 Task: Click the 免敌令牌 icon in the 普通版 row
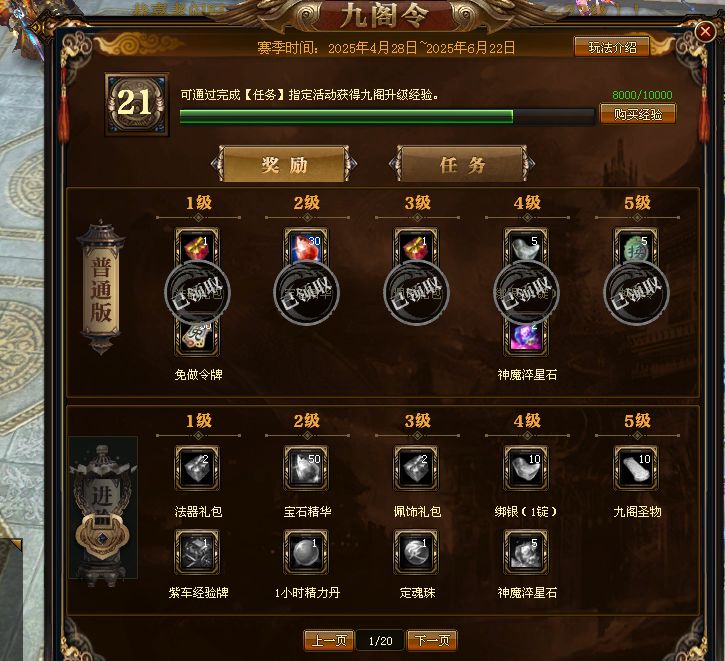pos(197,338)
